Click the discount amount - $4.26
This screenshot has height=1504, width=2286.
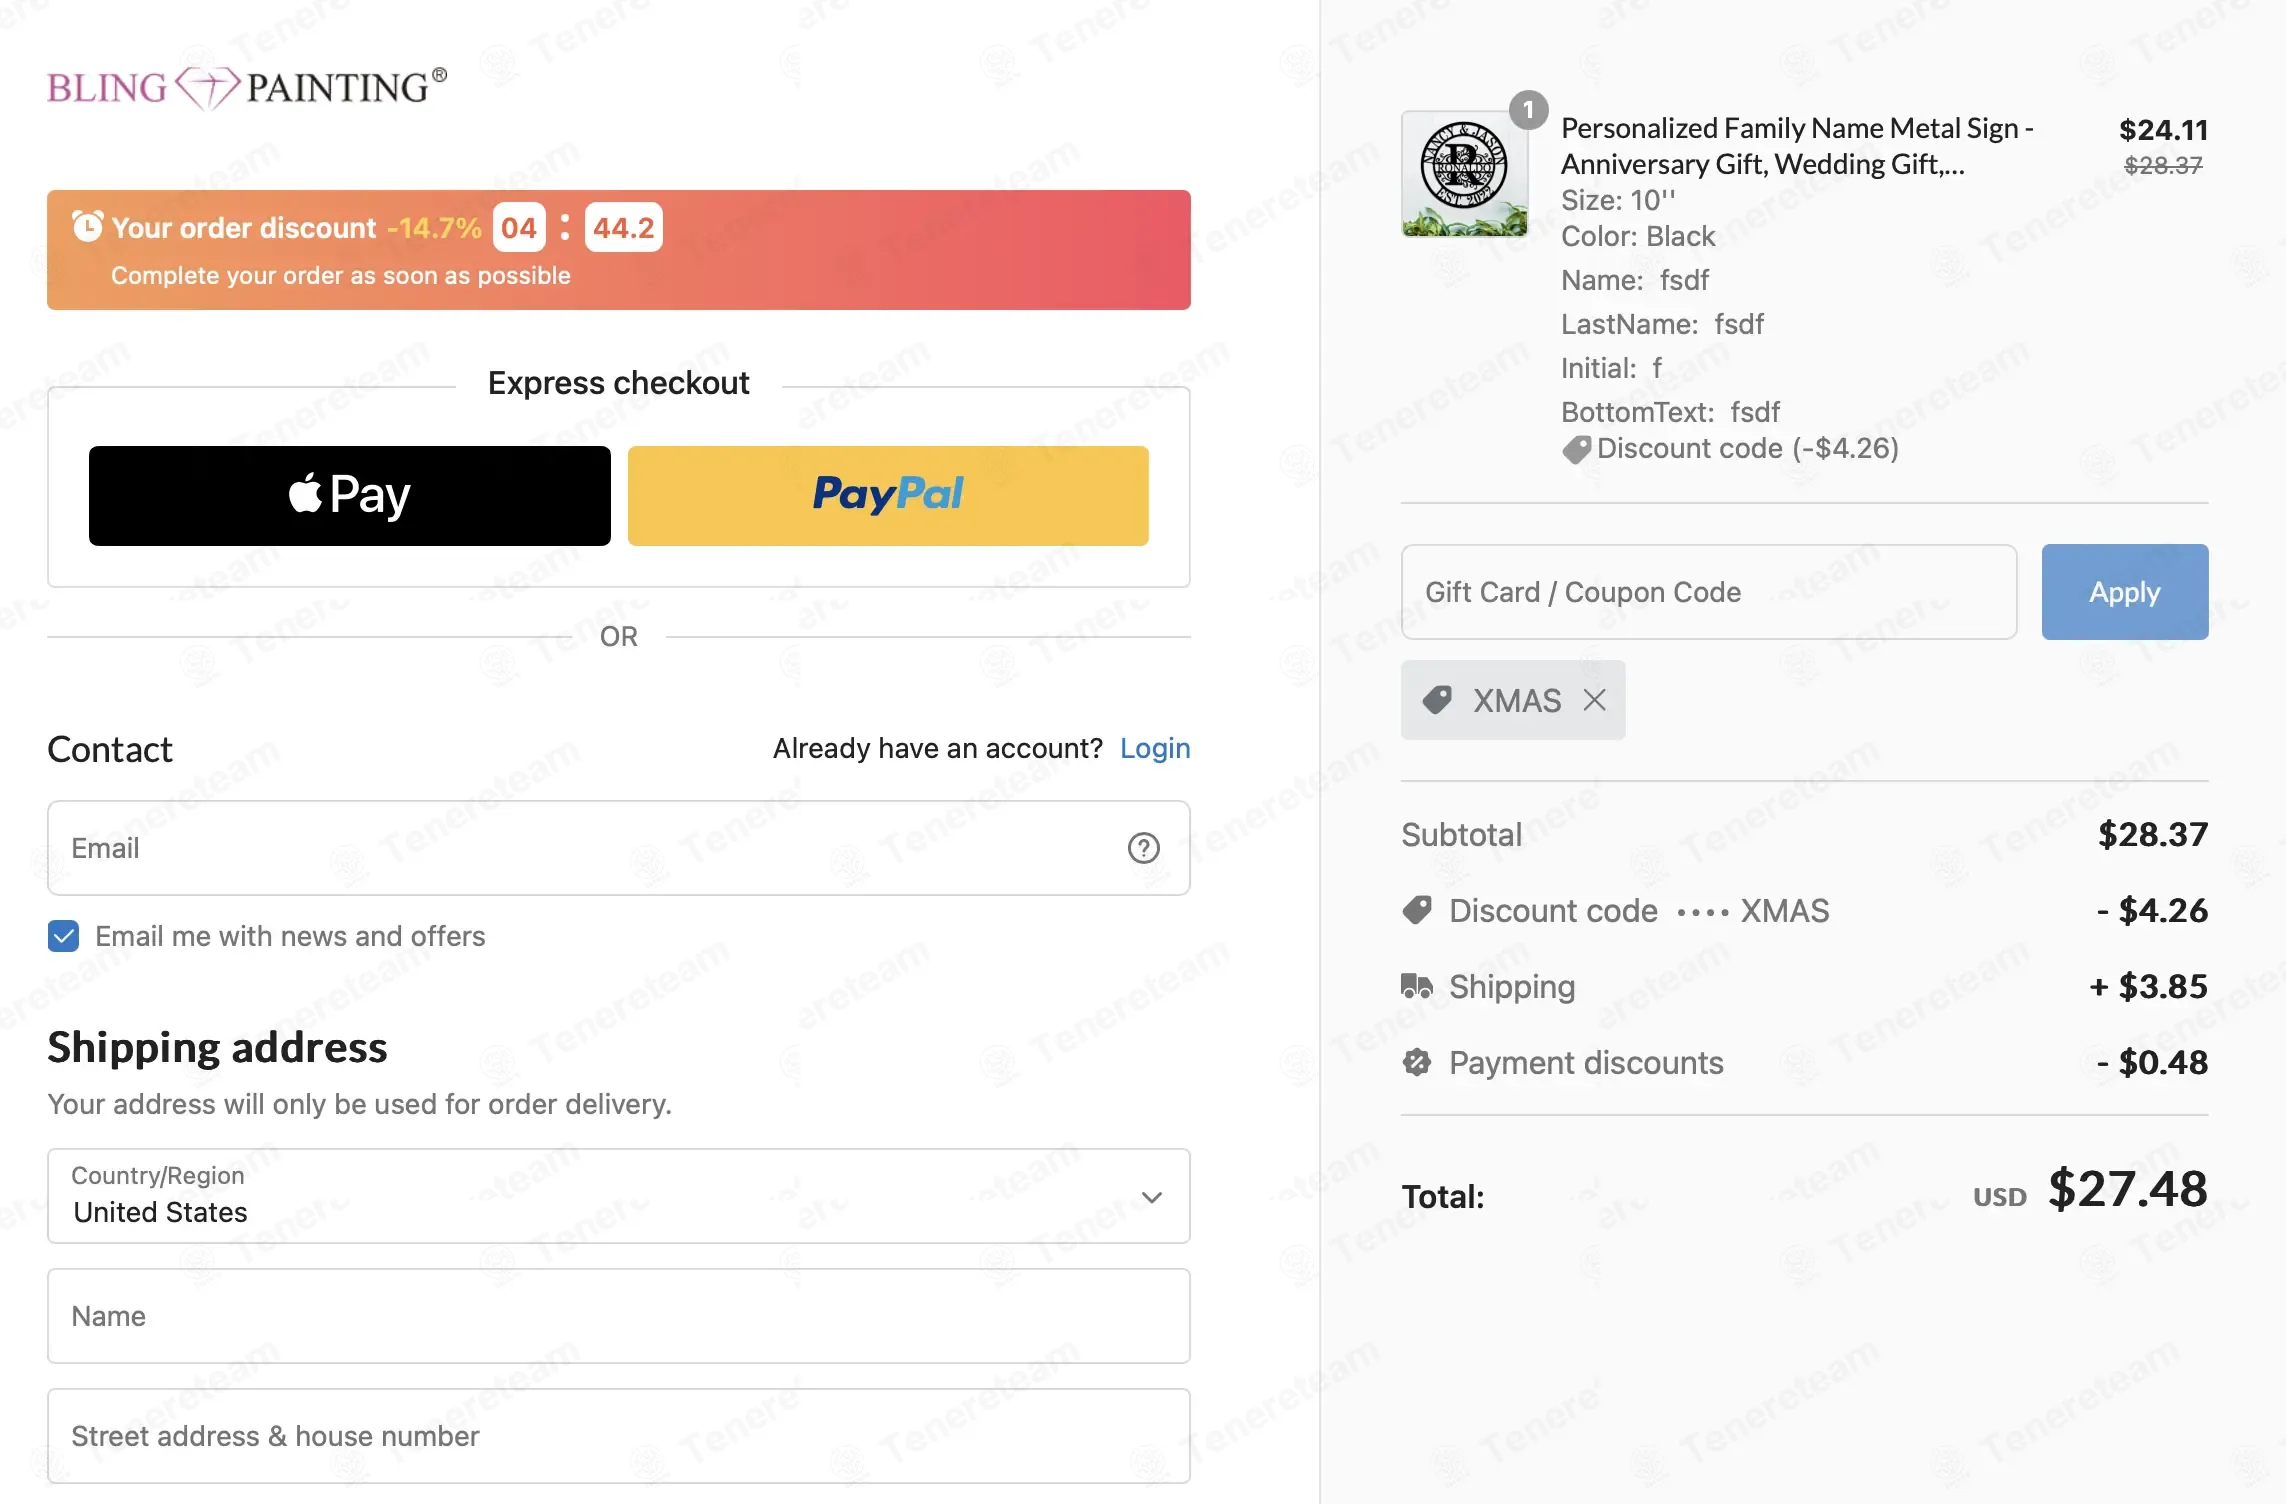click(x=2153, y=910)
